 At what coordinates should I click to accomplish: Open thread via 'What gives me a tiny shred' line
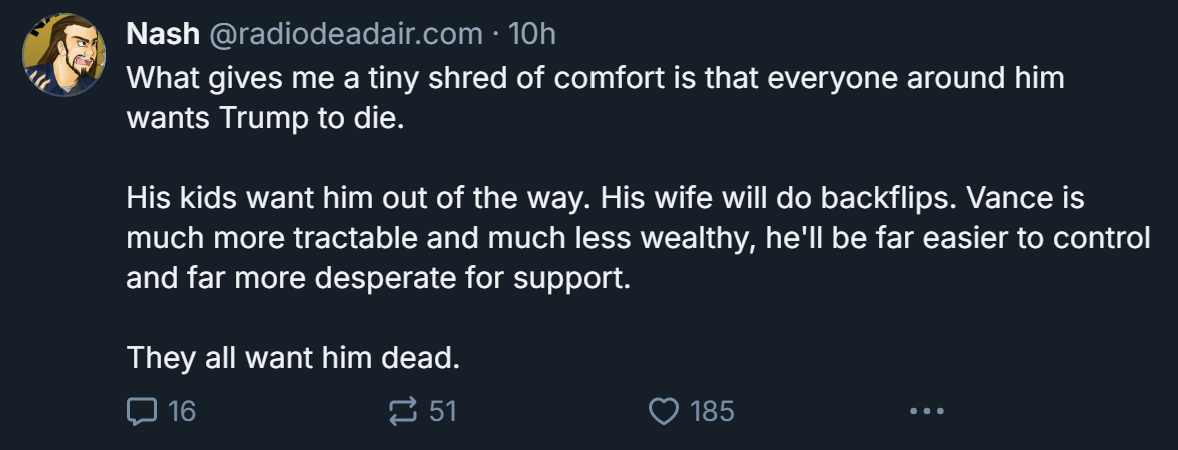click(x=595, y=78)
